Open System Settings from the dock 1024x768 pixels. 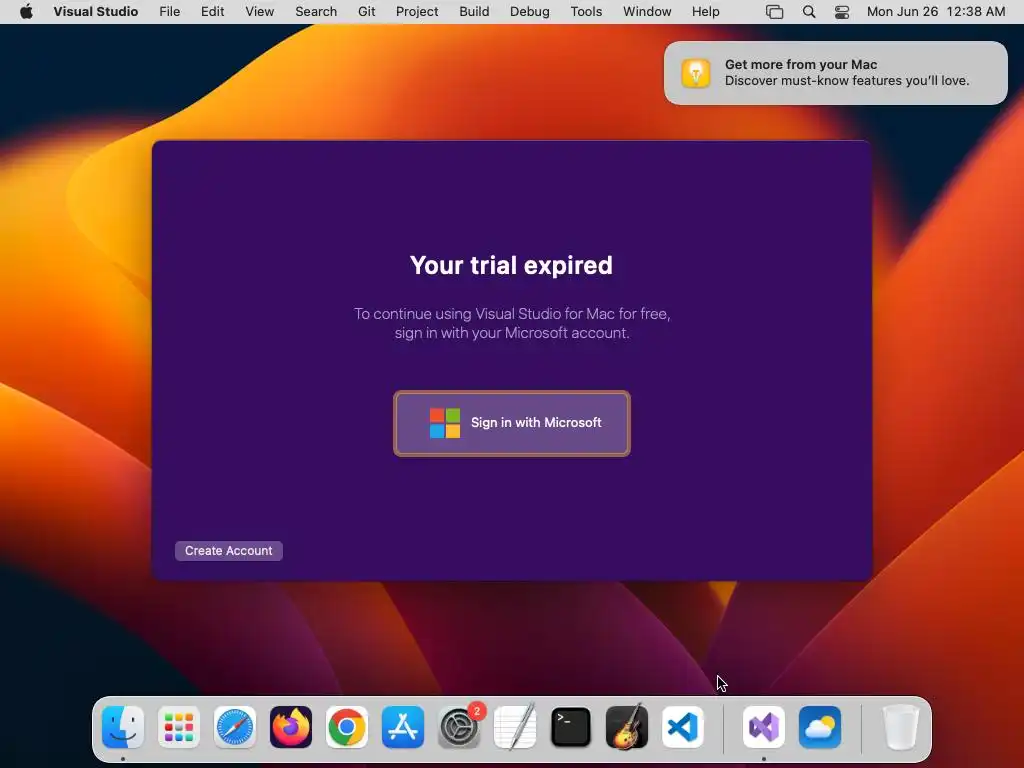tap(459, 727)
